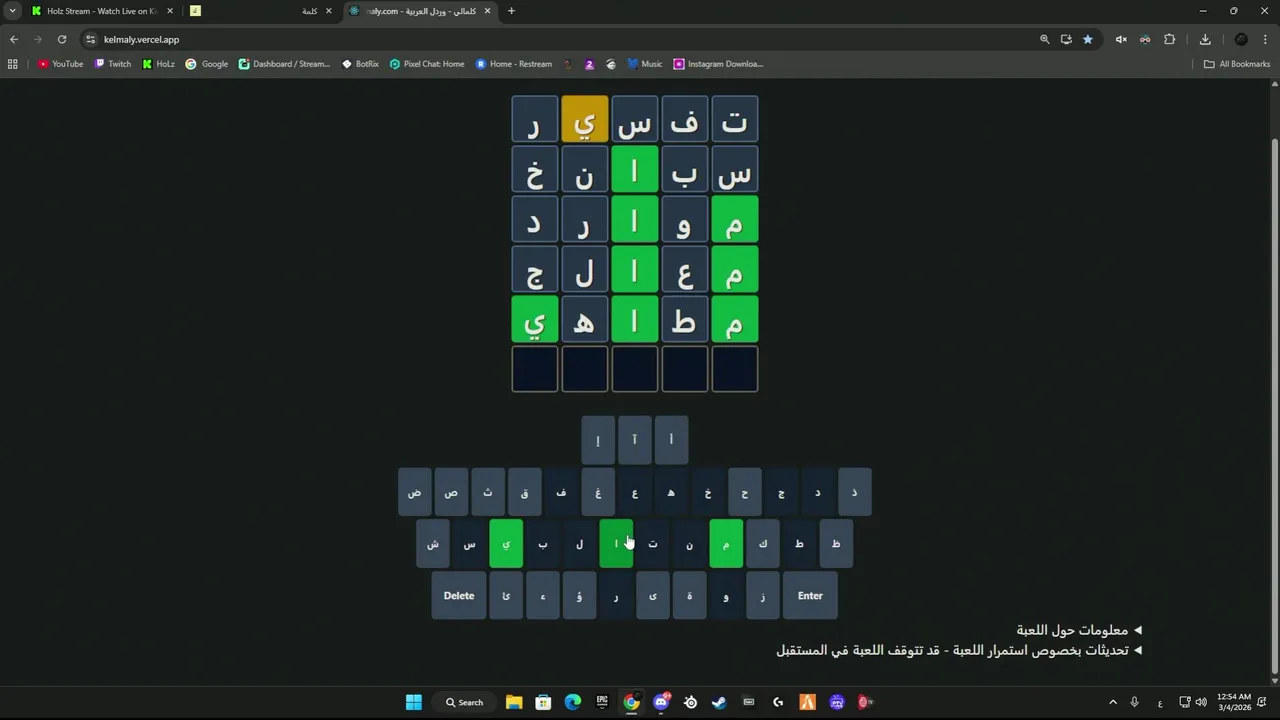Tap the green م key

click(x=726, y=544)
